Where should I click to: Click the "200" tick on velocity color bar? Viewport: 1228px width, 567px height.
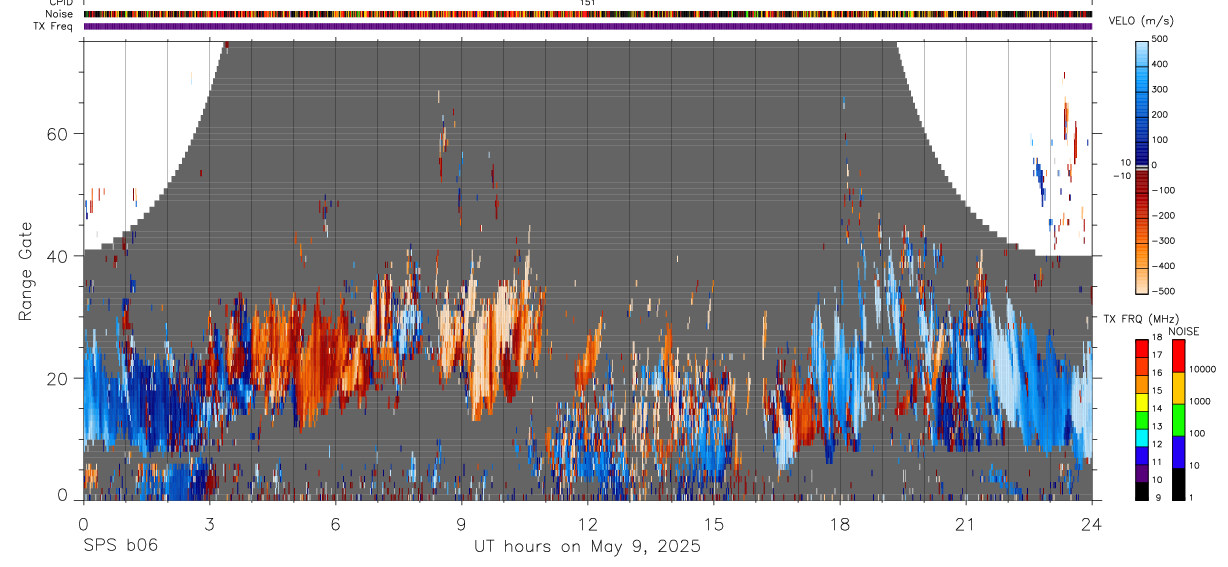[x=1161, y=114]
